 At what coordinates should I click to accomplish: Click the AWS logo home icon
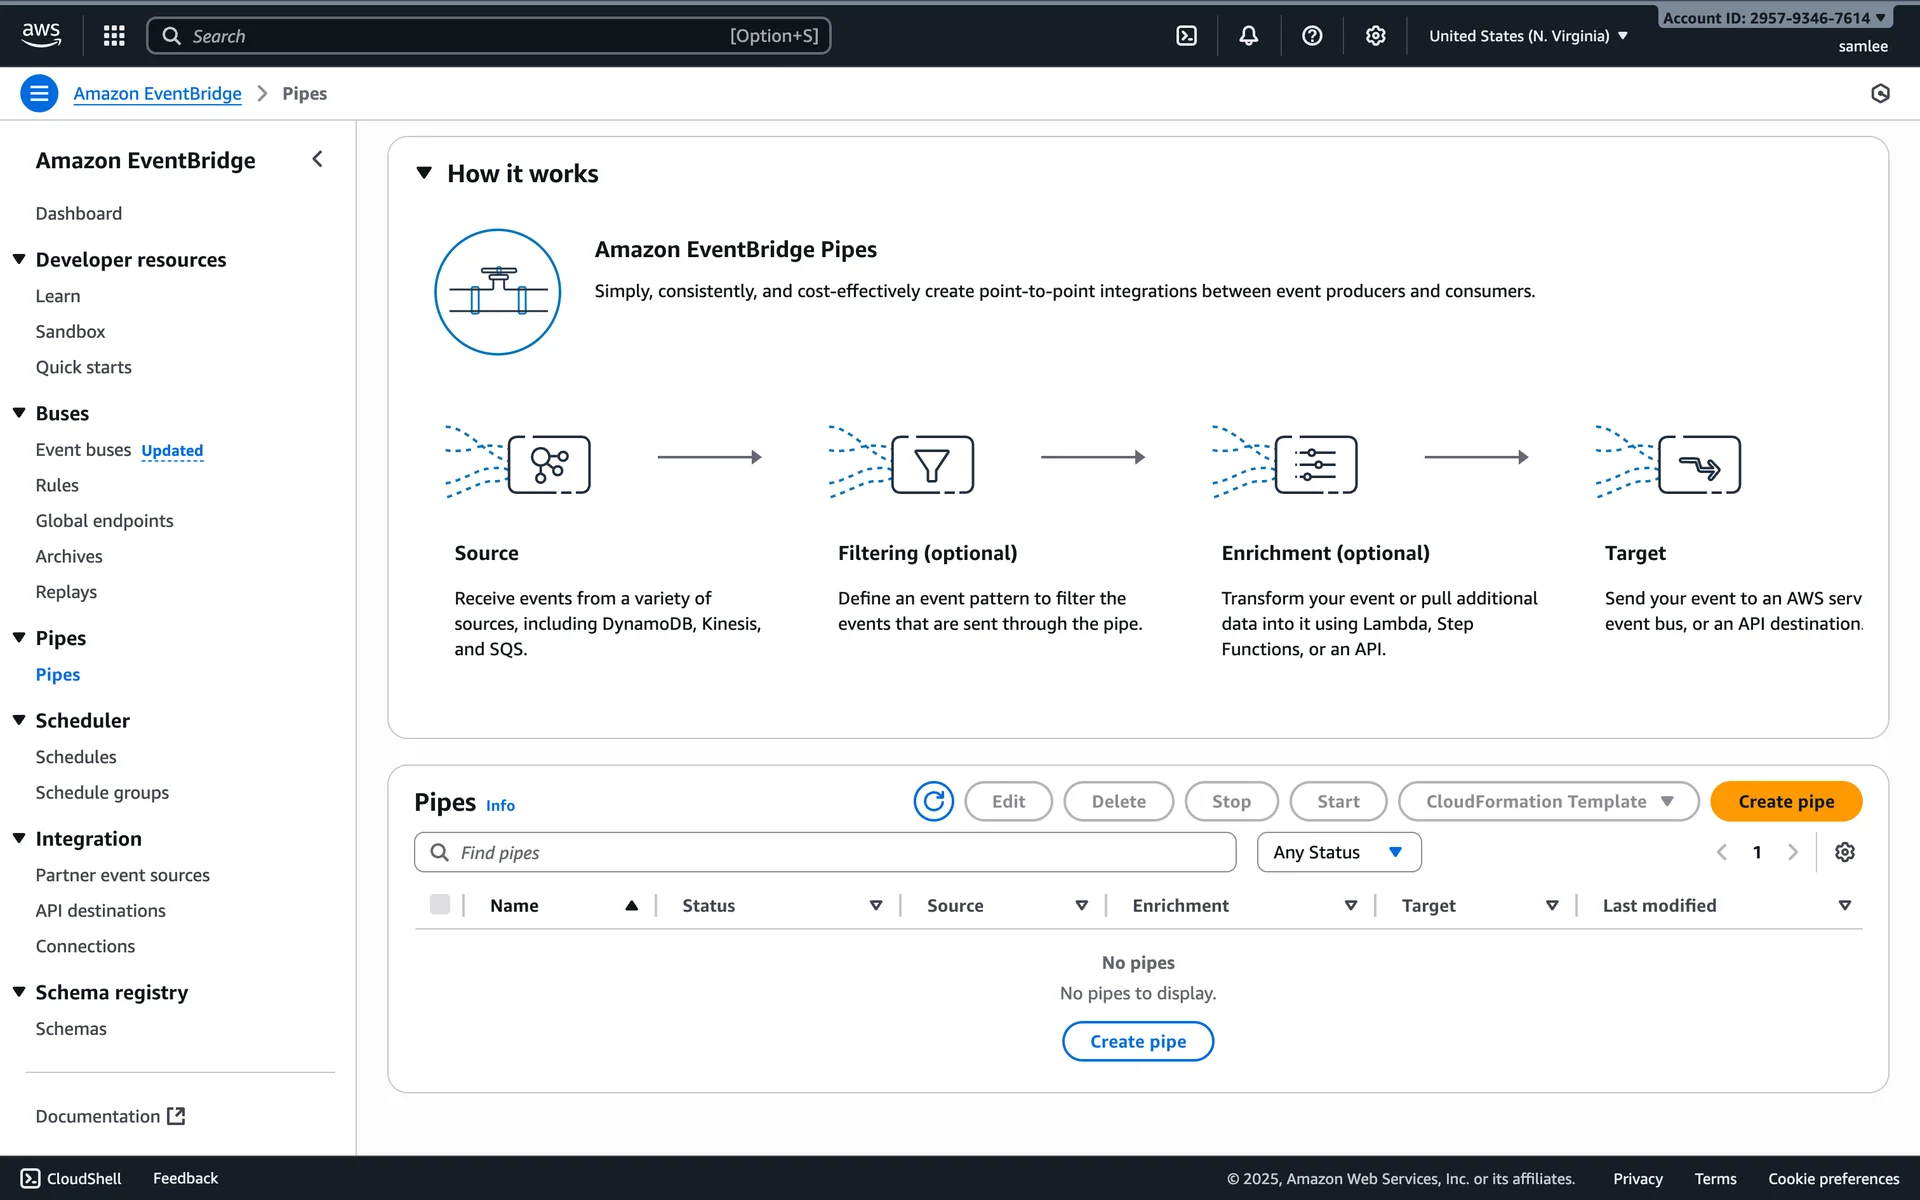pos(41,35)
